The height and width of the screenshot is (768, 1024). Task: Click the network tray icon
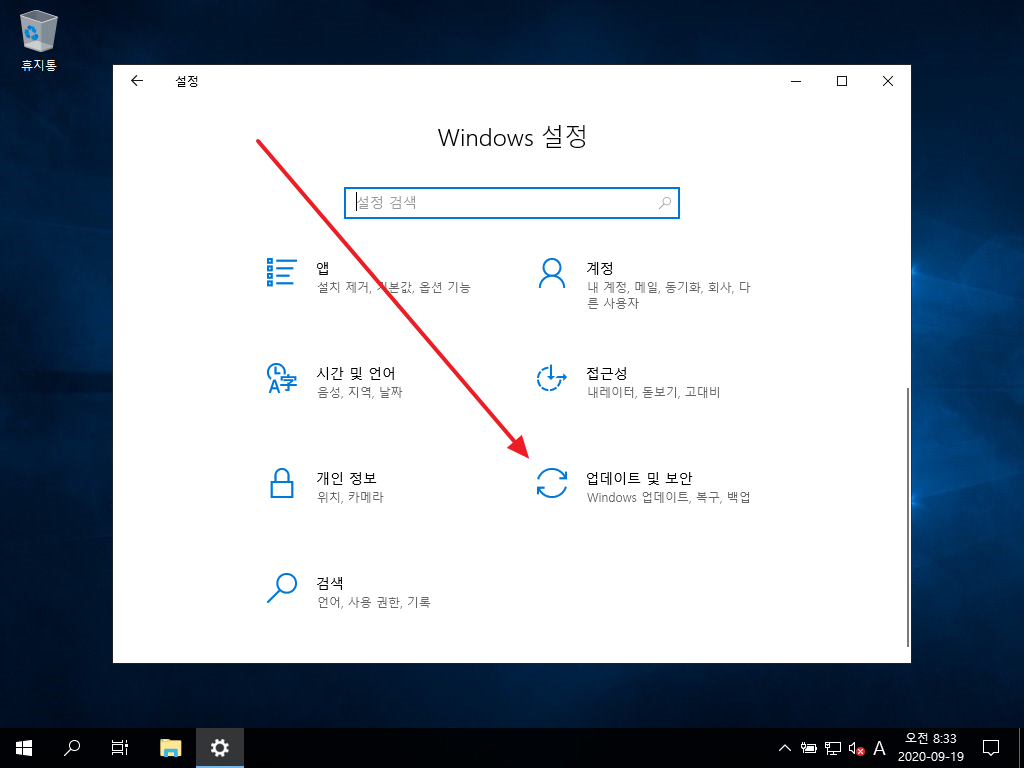point(833,748)
